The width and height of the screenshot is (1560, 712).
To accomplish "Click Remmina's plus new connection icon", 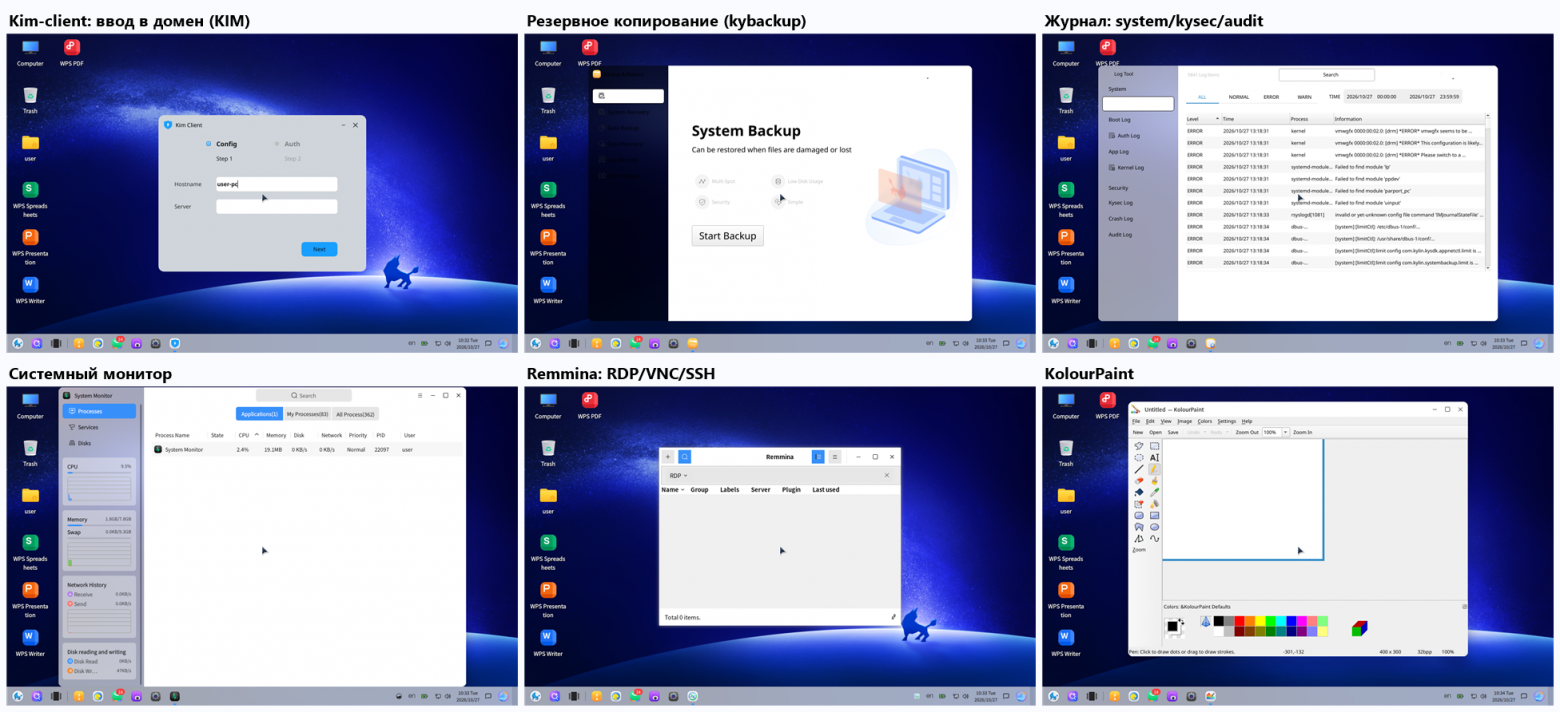I will pyautogui.click(x=668, y=457).
